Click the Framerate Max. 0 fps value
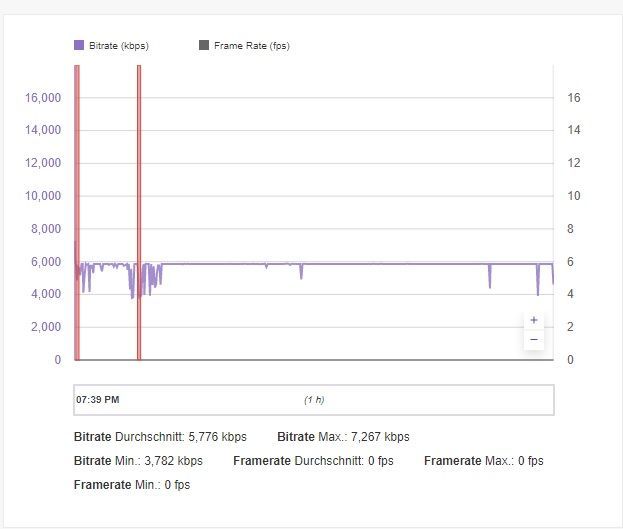The image size is (623, 529). click(529, 461)
